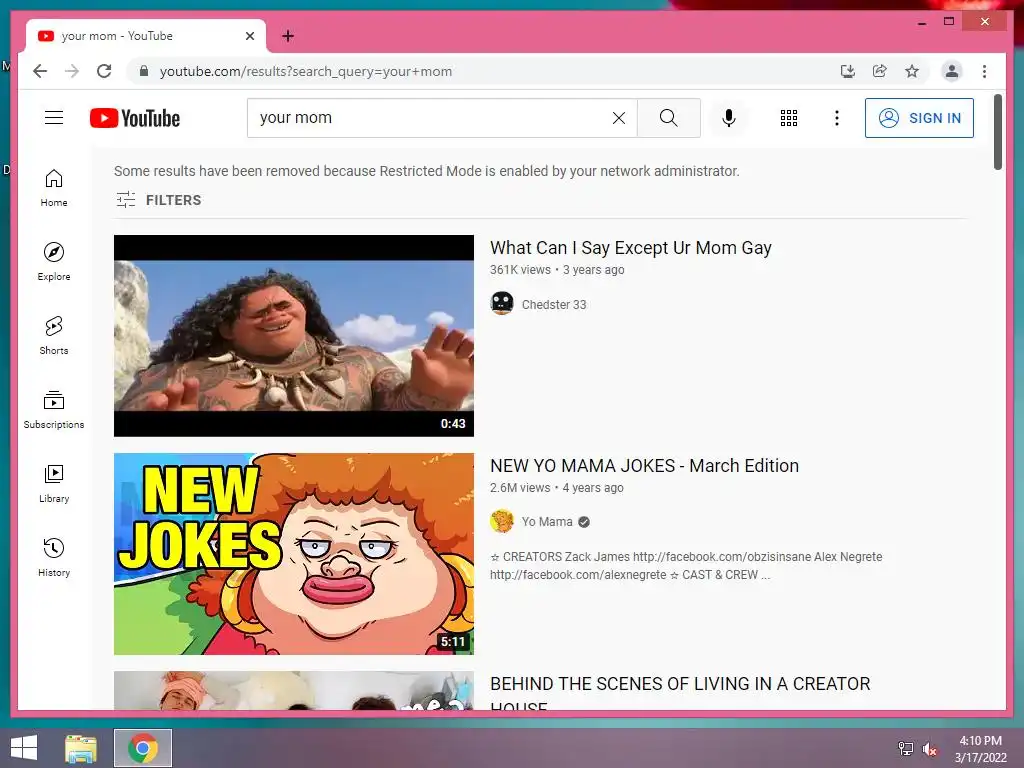Open a new Chrome tab
This screenshot has height=768, width=1024.
288,36
